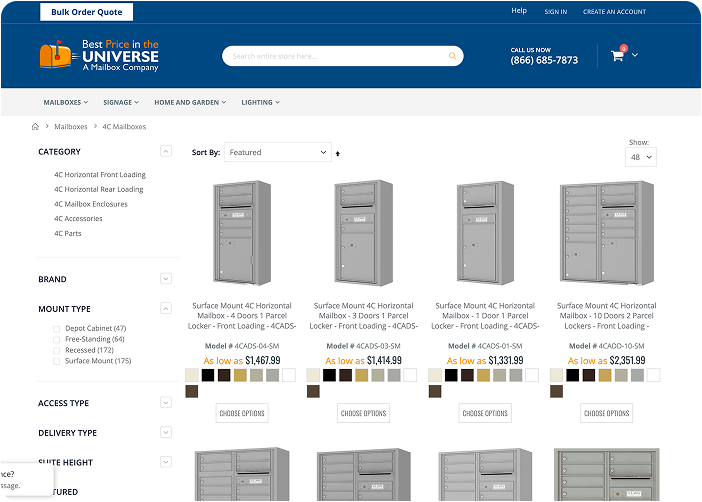Click the shopping cart icon
Screen dimensions: 702x502
coord(617,56)
